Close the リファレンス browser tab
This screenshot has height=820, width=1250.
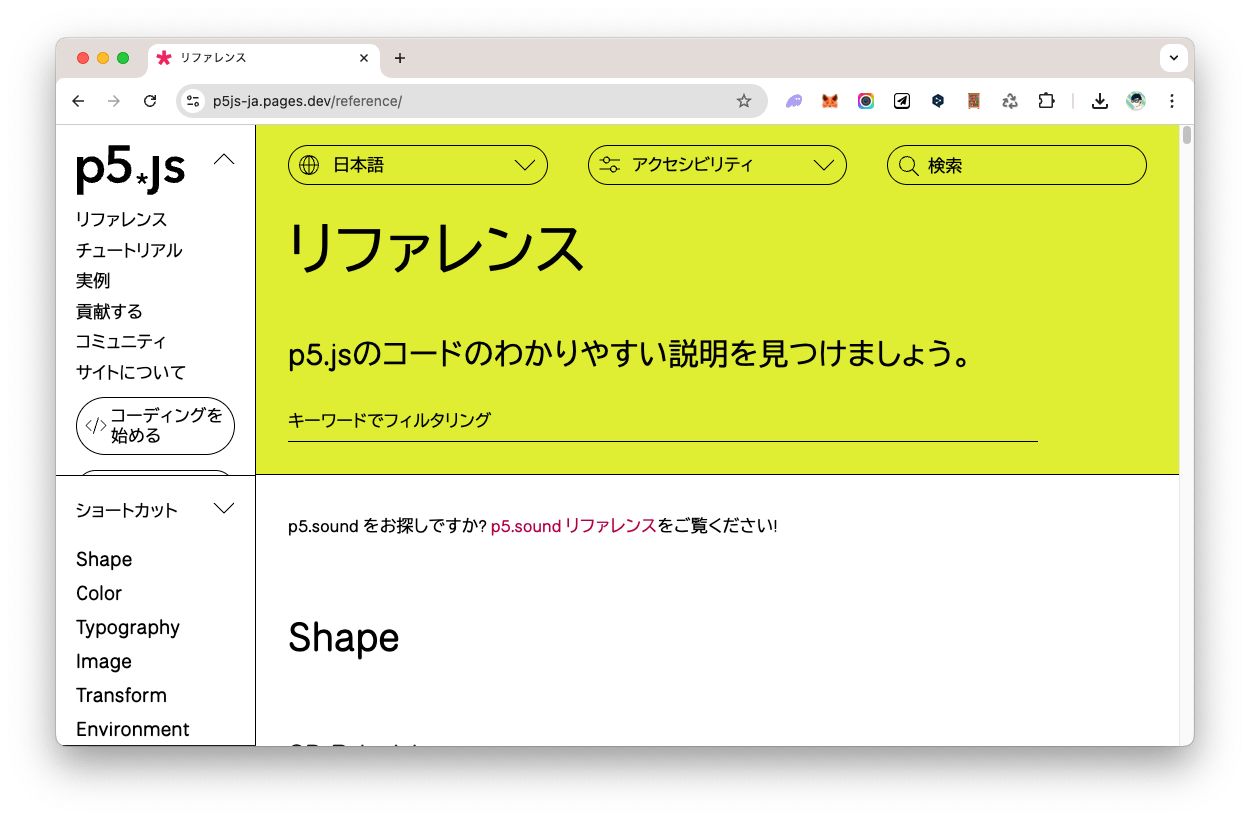point(364,58)
